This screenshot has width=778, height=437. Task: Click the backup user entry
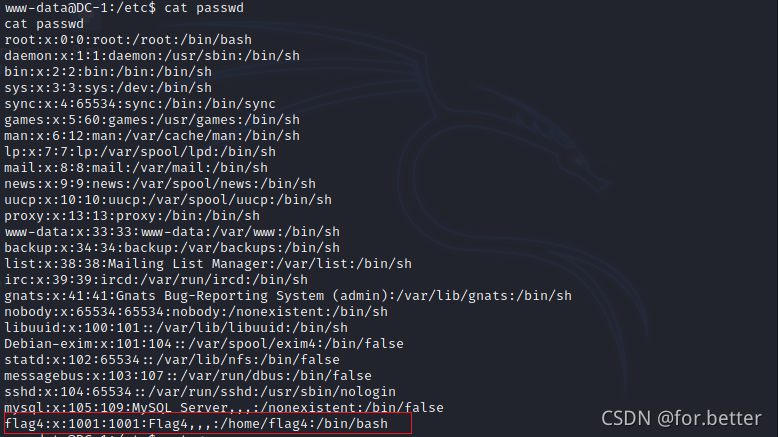172,248
